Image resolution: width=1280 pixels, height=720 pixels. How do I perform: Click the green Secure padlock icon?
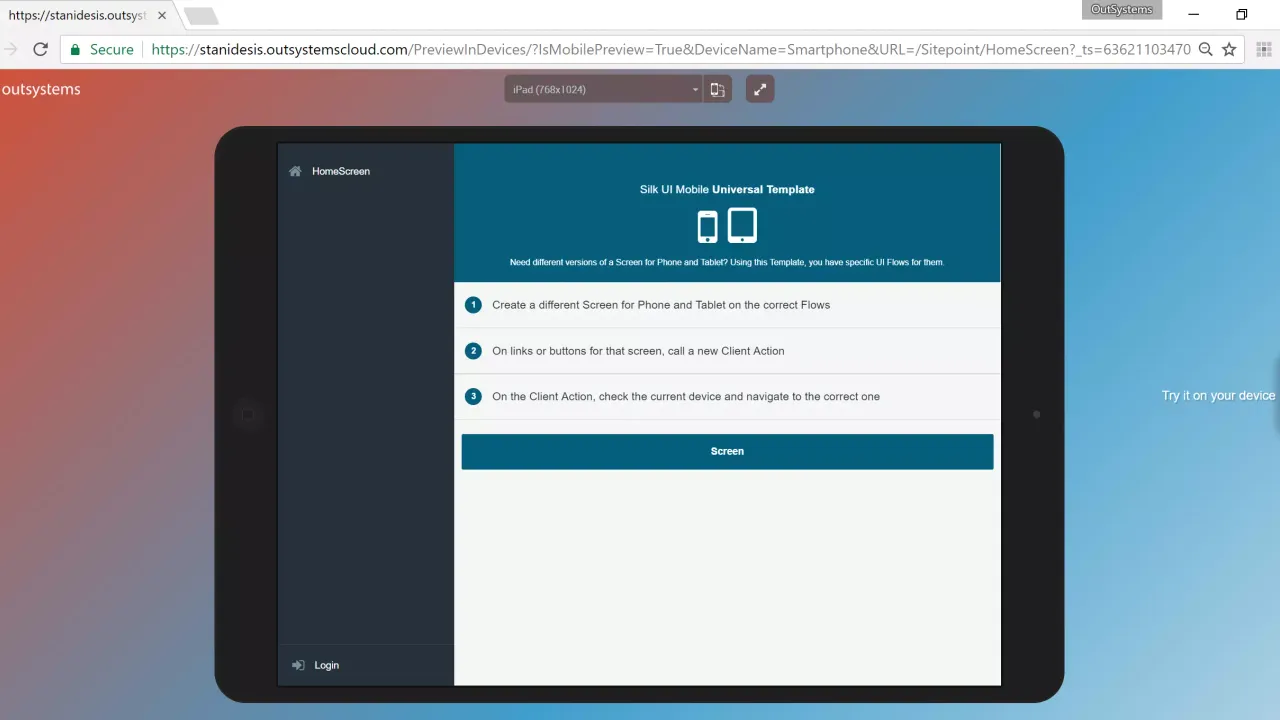75,49
